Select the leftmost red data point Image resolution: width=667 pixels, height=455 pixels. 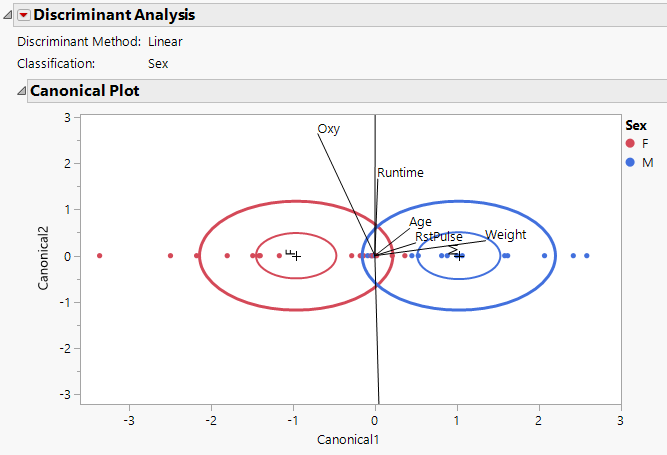[100, 256]
